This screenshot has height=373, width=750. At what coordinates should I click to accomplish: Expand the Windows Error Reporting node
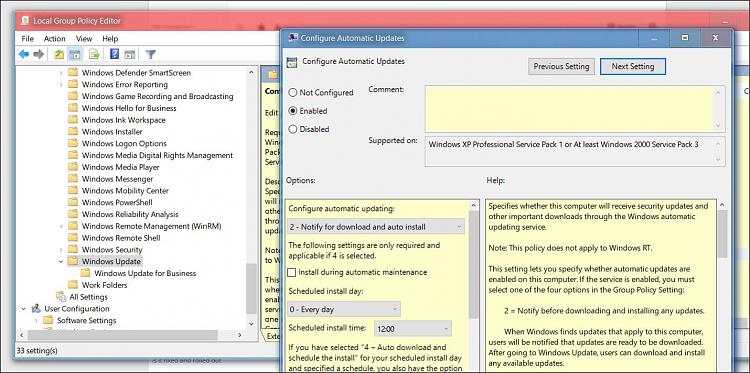61,85
